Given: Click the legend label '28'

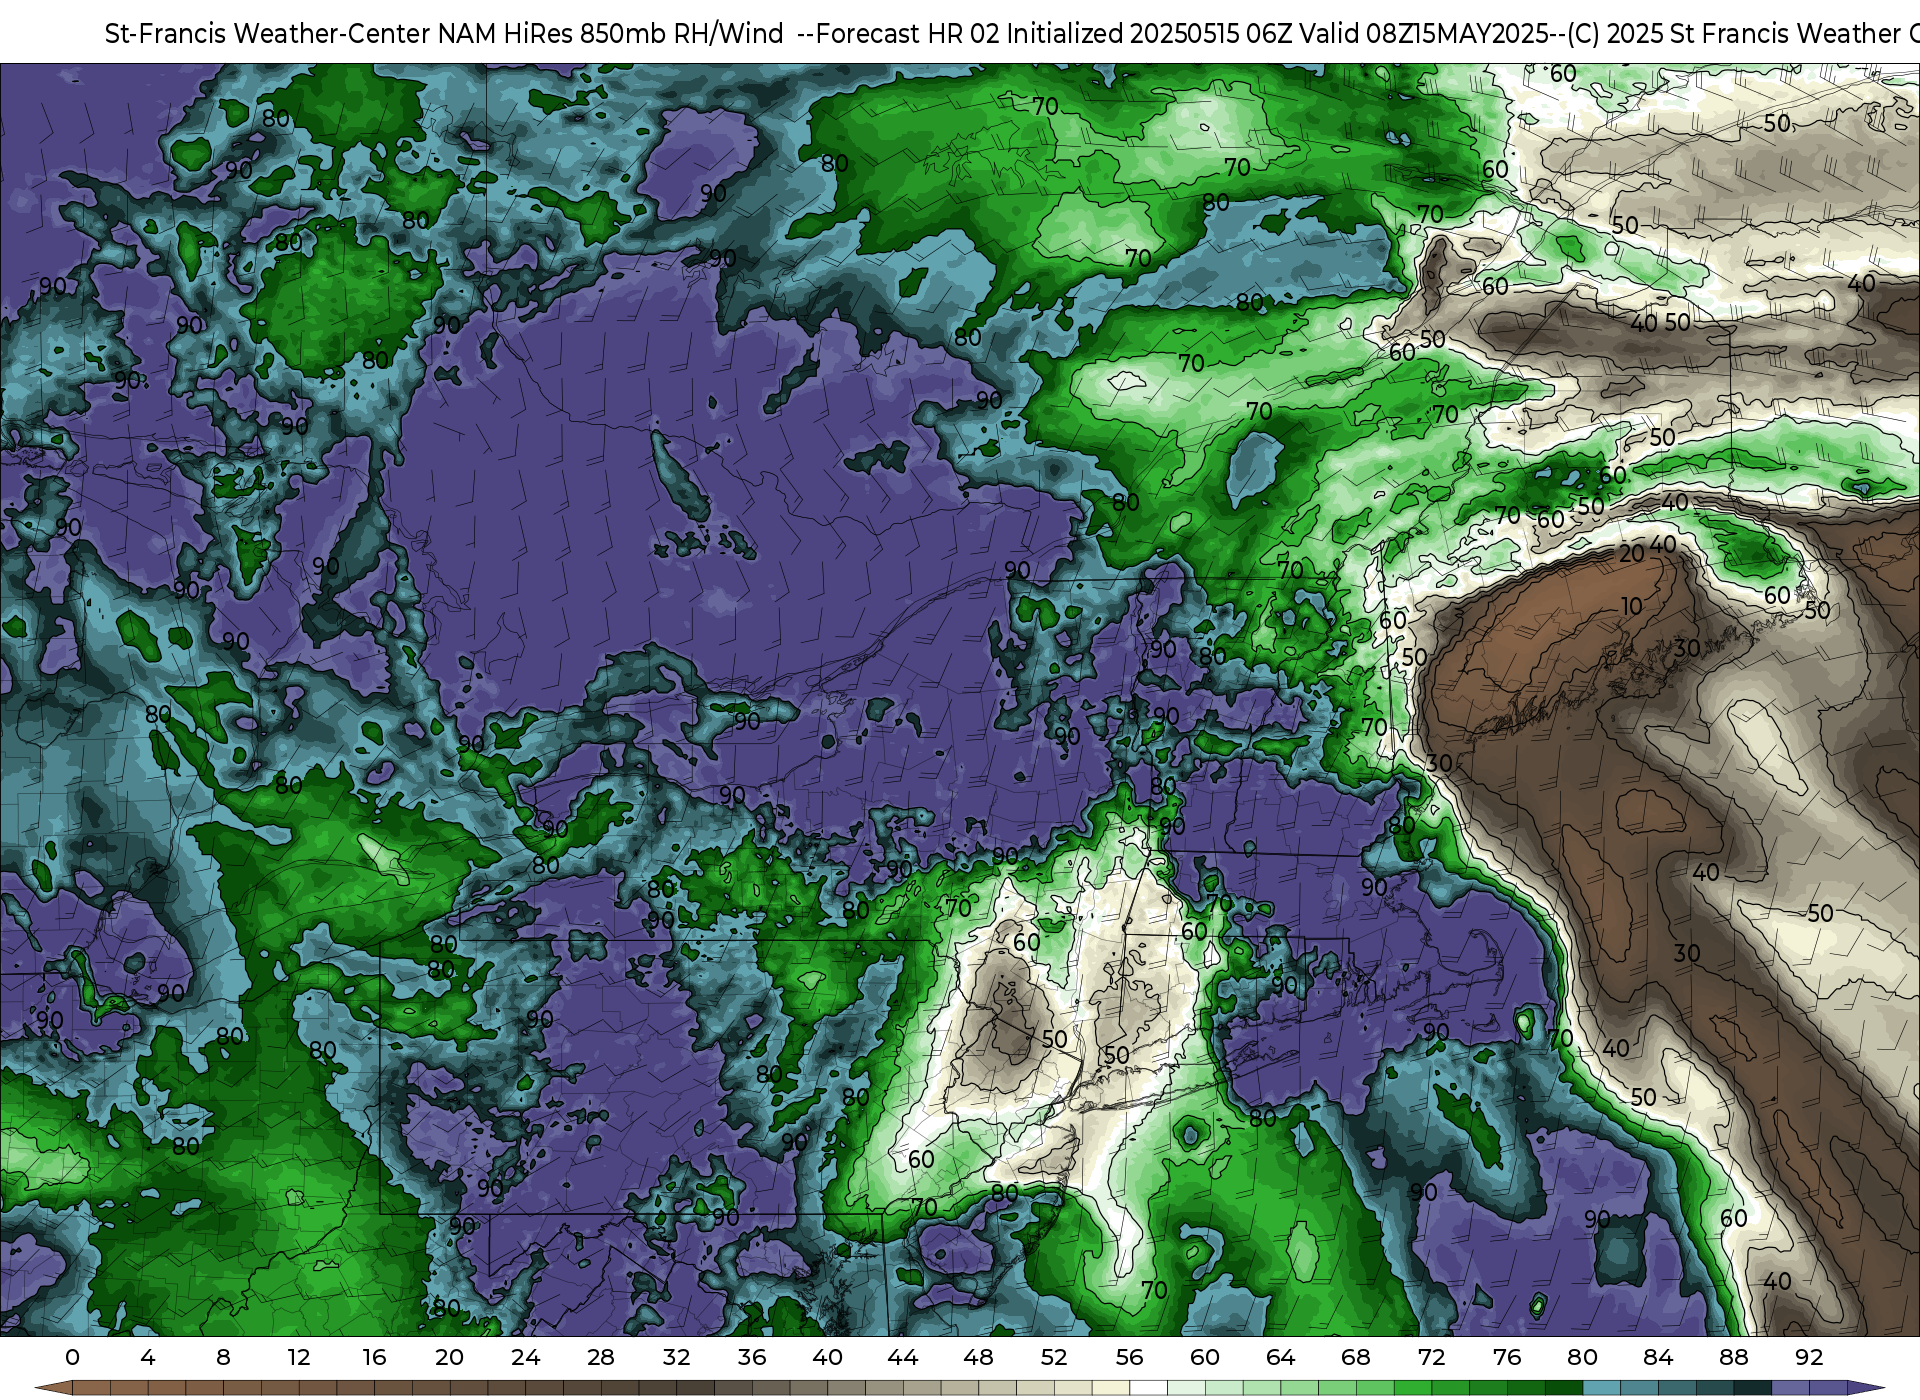Looking at the screenshot, I should click(601, 1357).
